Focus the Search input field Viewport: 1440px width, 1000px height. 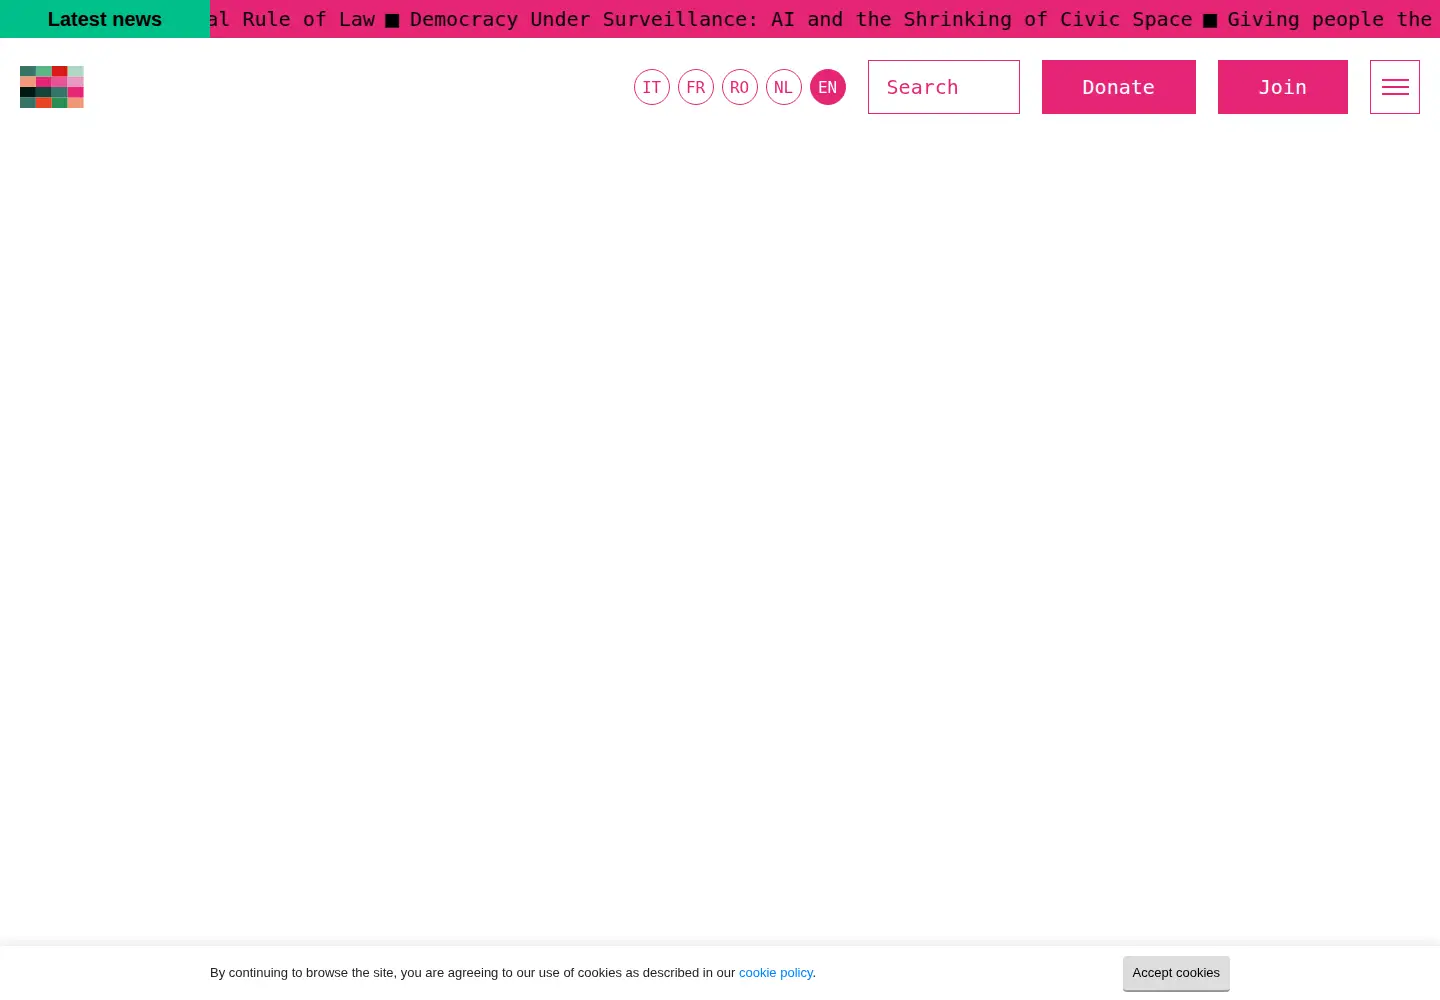point(944,87)
